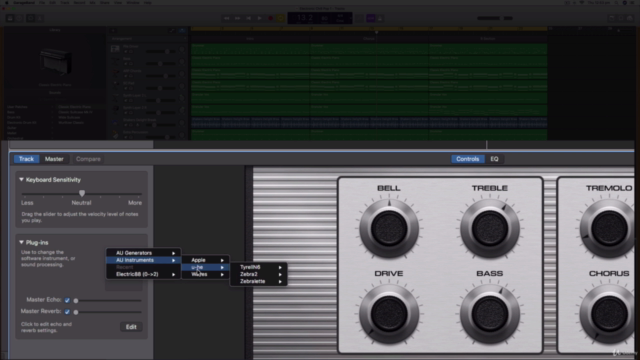Click the Master Echo slider handle
Image resolution: width=640 pixels, height=360 pixels.
(x=76, y=301)
